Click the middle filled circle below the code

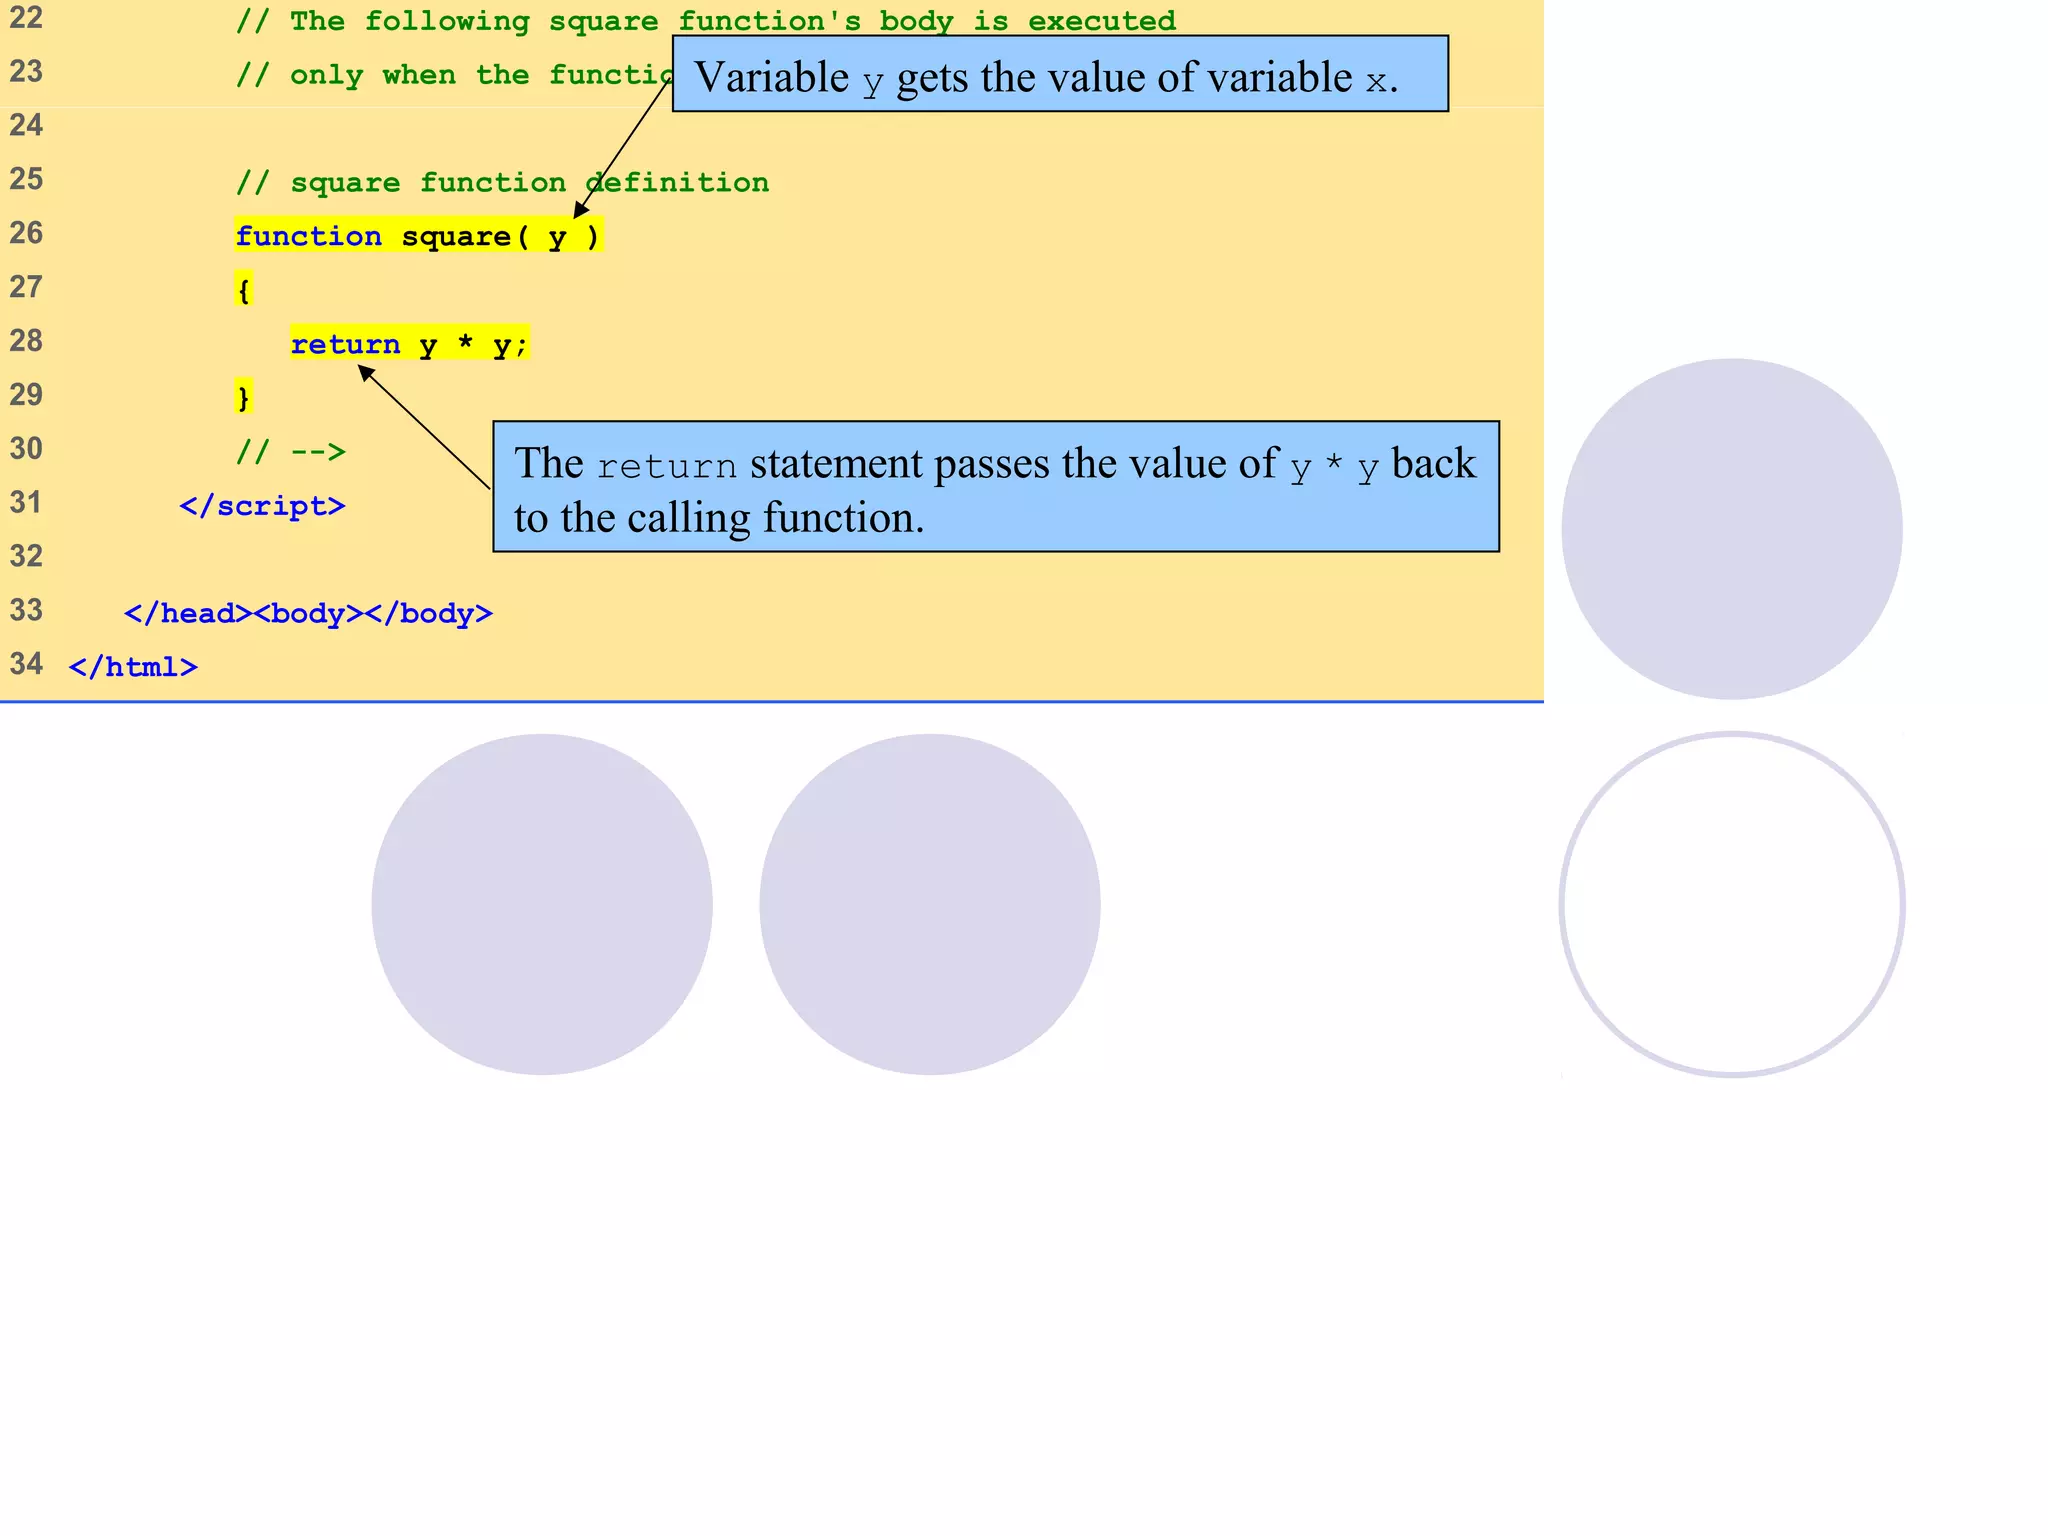click(x=930, y=905)
